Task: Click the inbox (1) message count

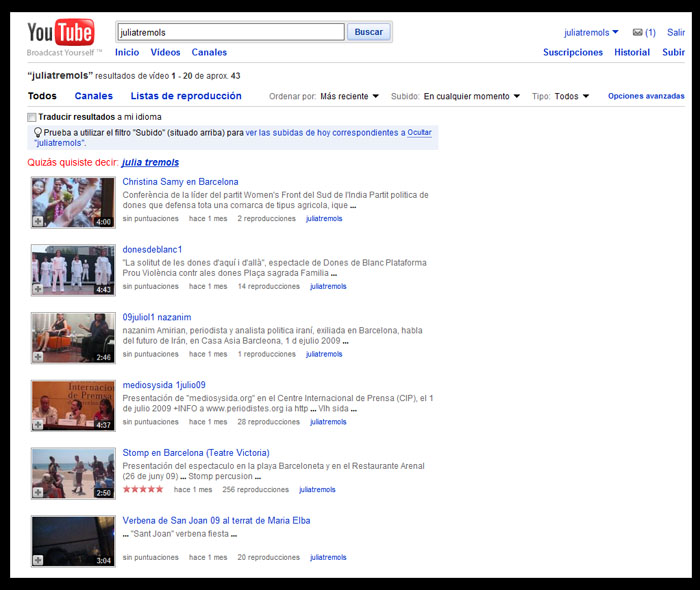Action: click(x=650, y=33)
